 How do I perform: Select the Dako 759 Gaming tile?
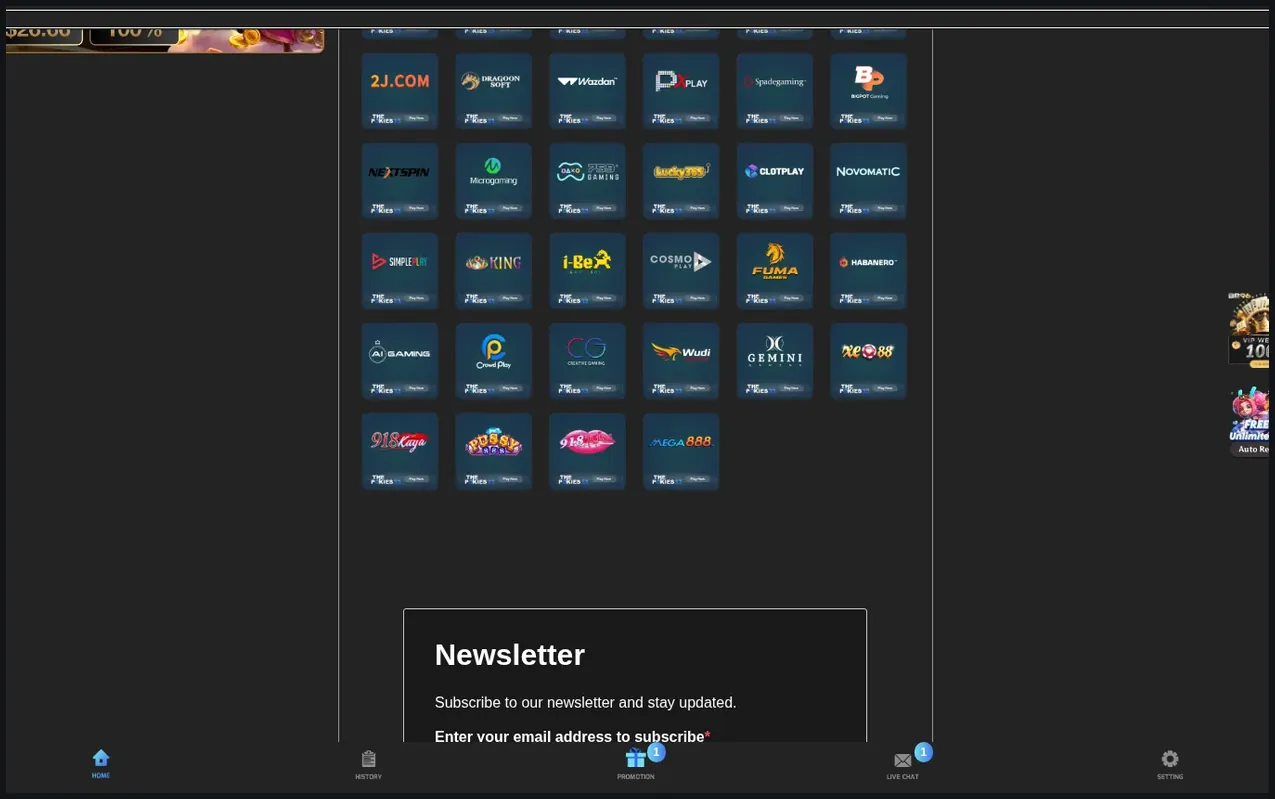[587, 181]
